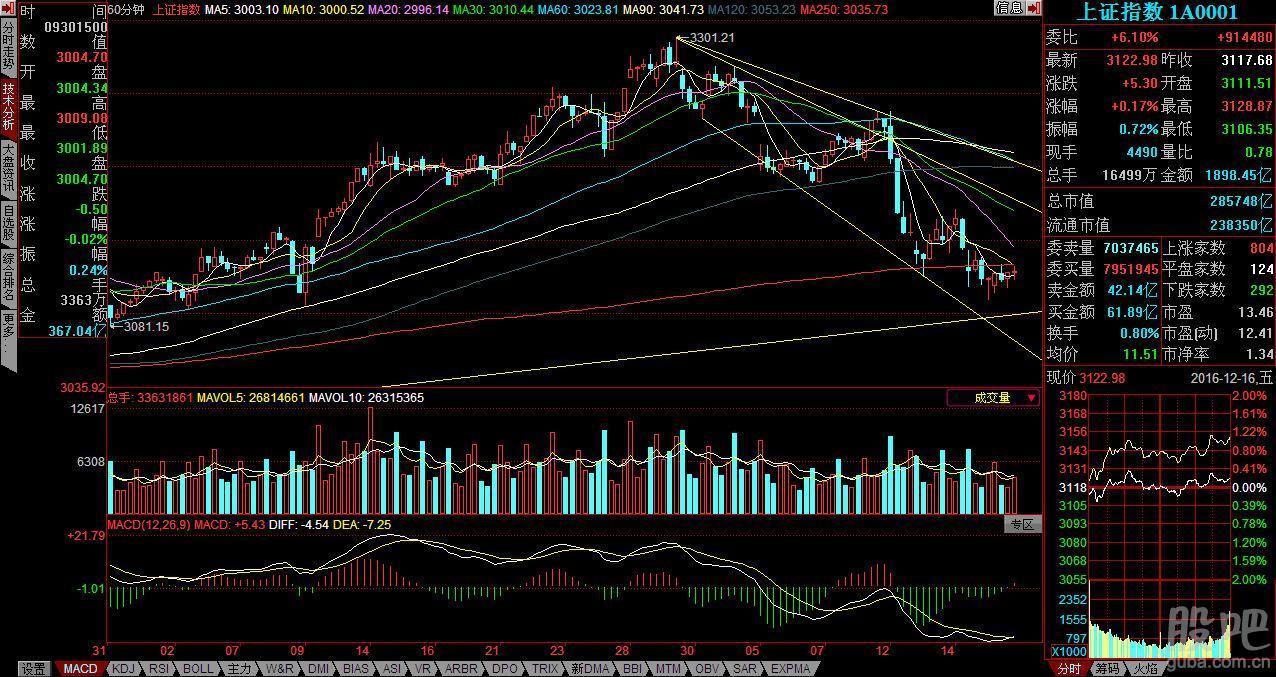Switch to the KDJ indicator tab
This screenshot has width=1276, height=677.
point(124,668)
